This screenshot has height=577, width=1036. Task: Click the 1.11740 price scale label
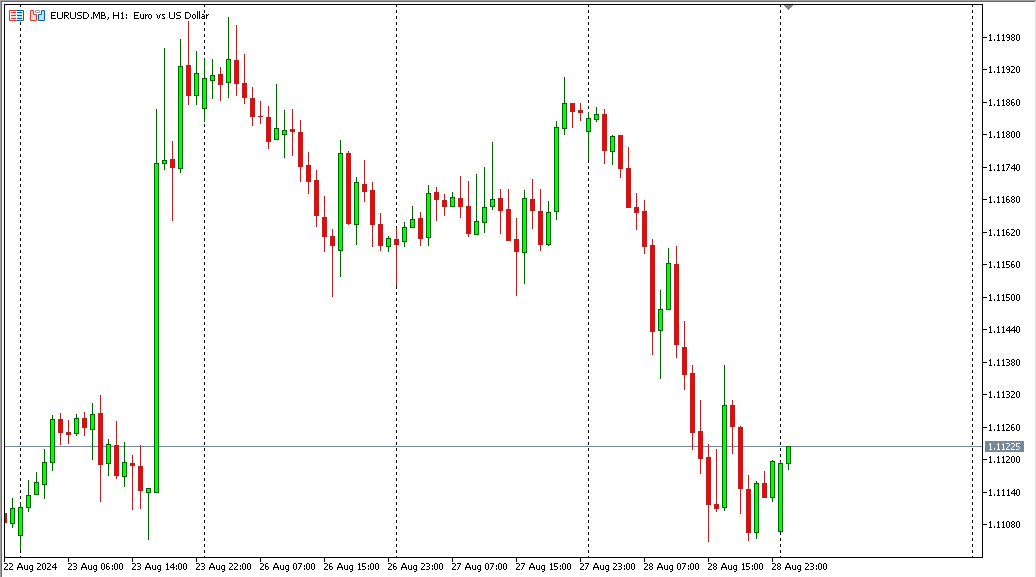click(1004, 168)
